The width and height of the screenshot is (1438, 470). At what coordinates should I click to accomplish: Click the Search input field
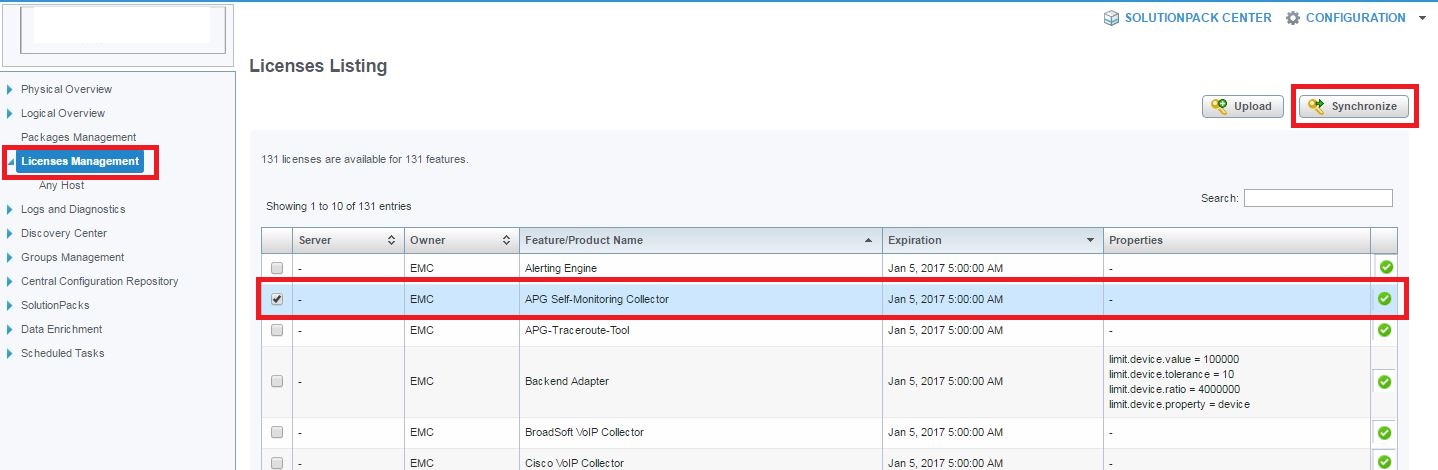[1317, 198]
